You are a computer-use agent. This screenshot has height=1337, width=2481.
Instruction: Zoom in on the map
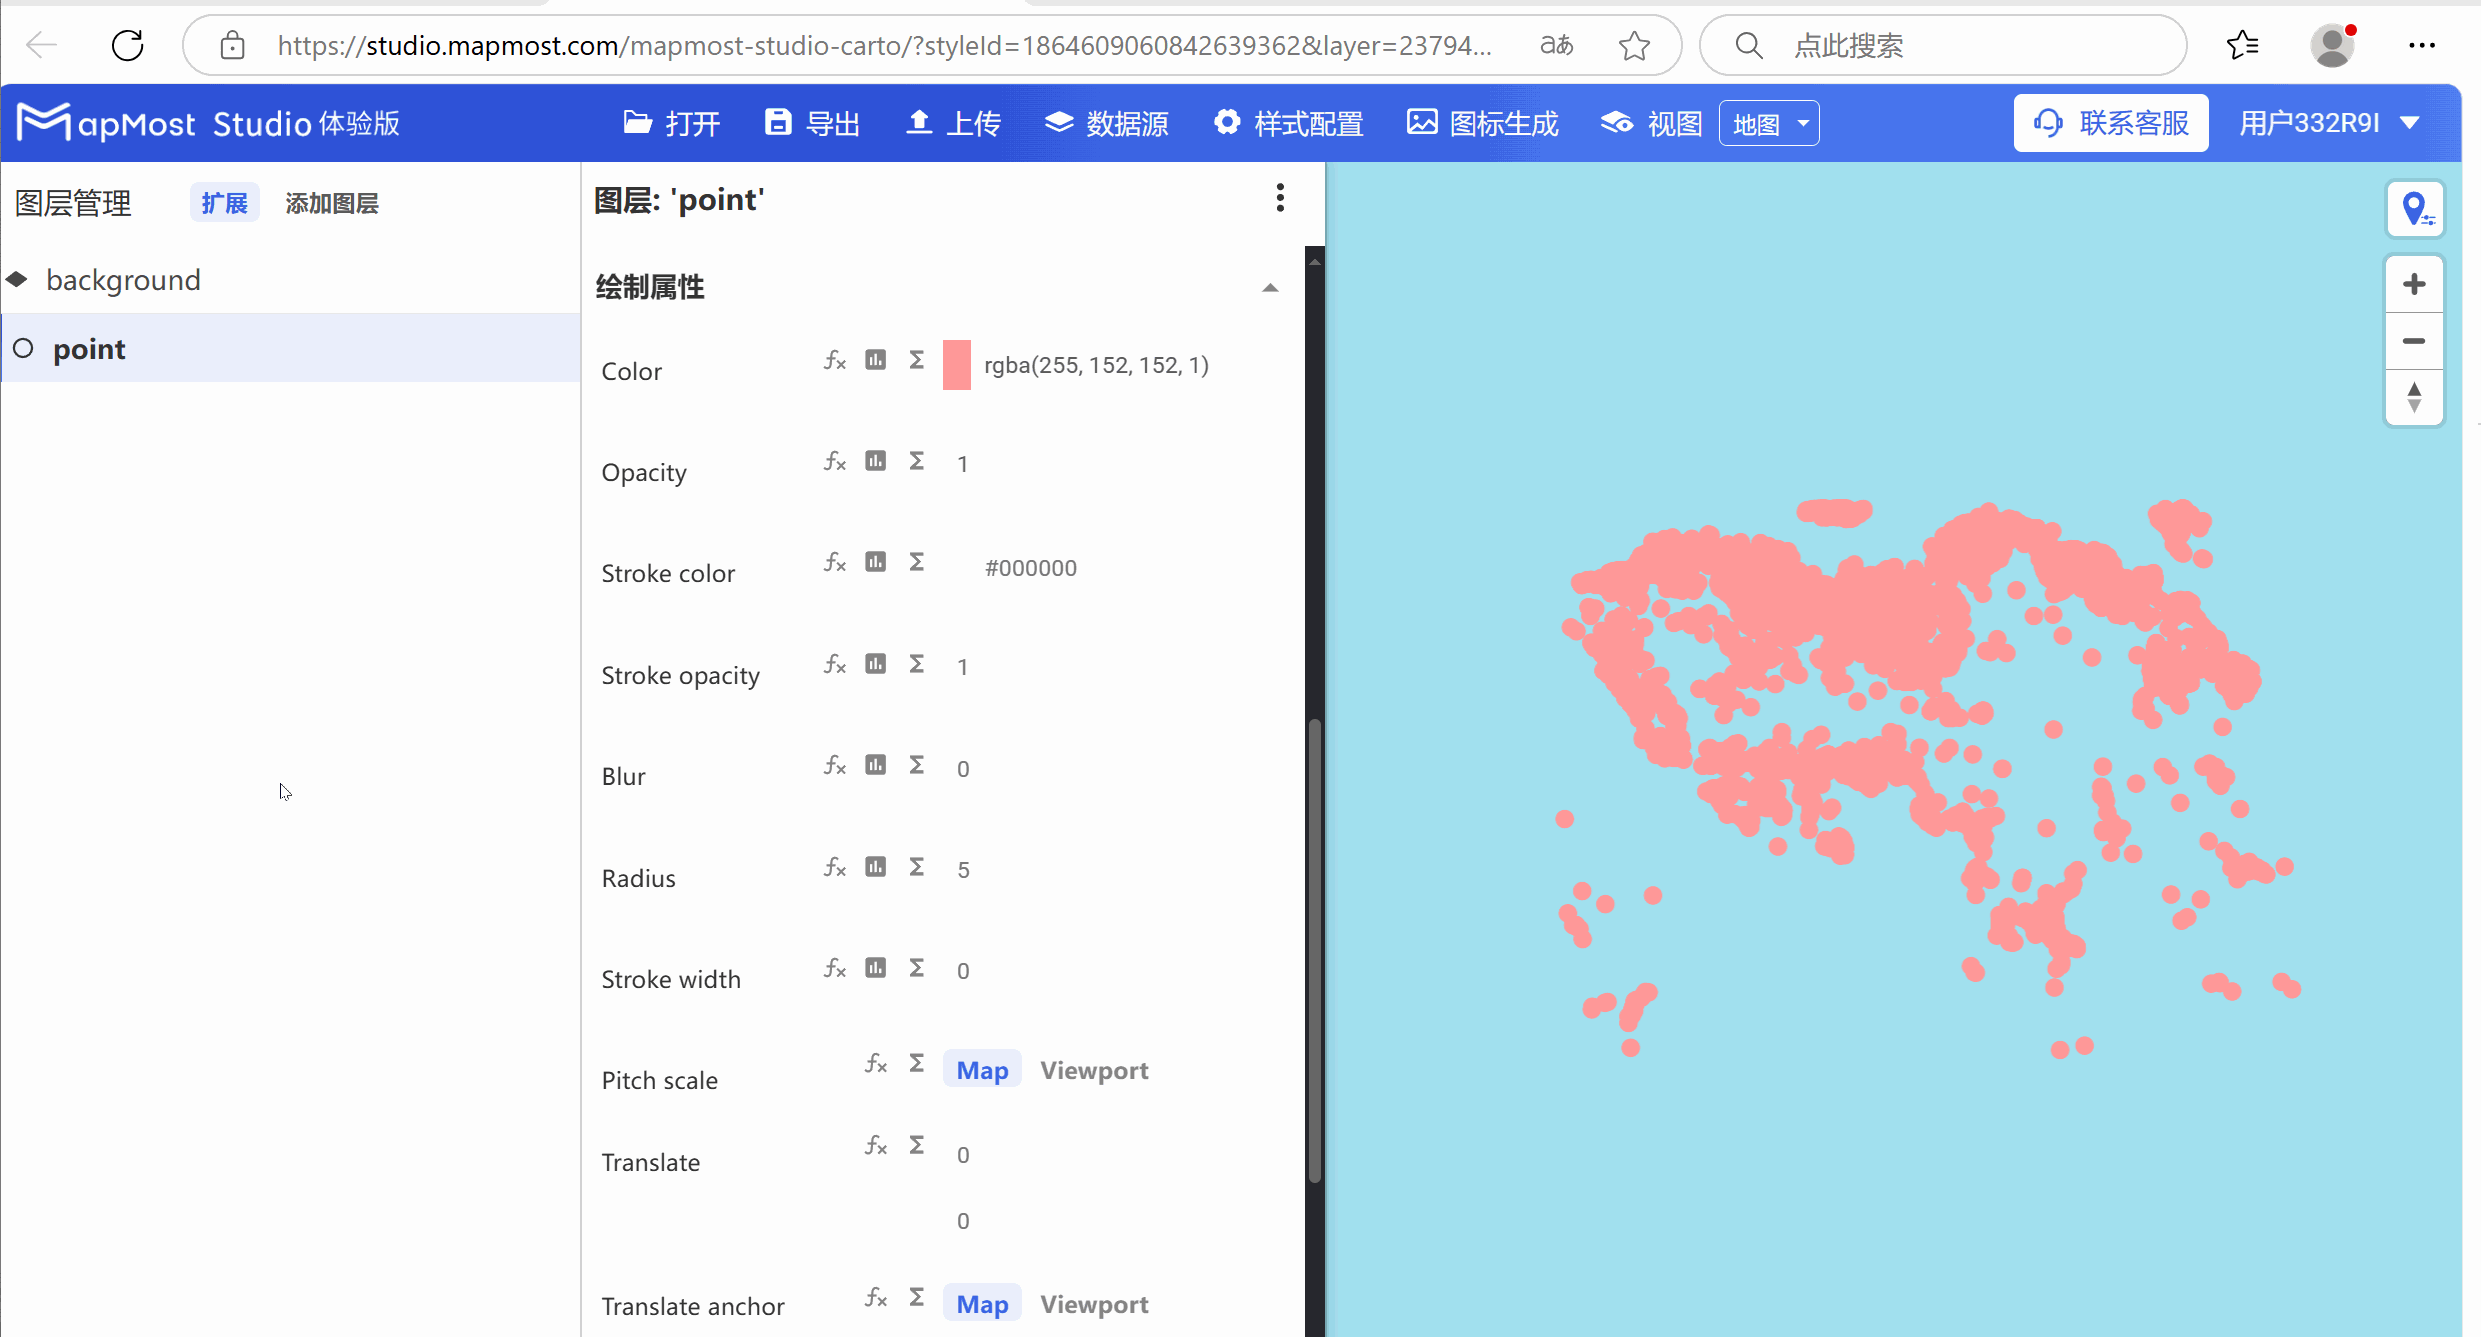click(x=2414, y=283)
